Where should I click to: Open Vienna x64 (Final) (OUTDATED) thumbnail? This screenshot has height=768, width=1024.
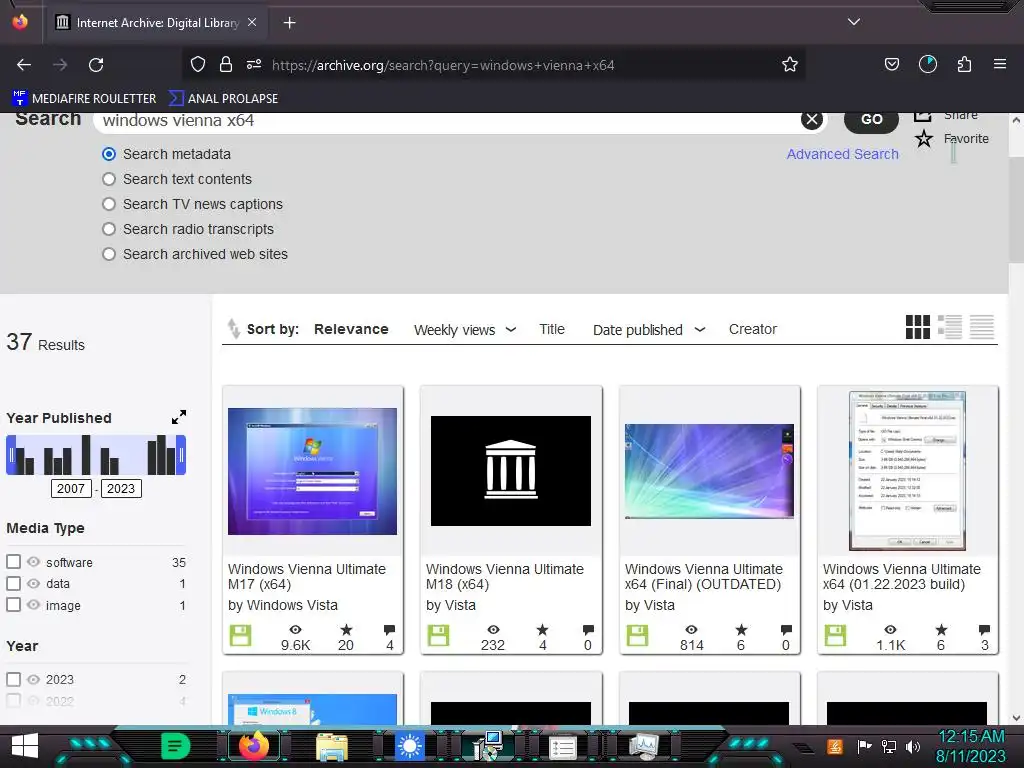(x=709, y=471)
